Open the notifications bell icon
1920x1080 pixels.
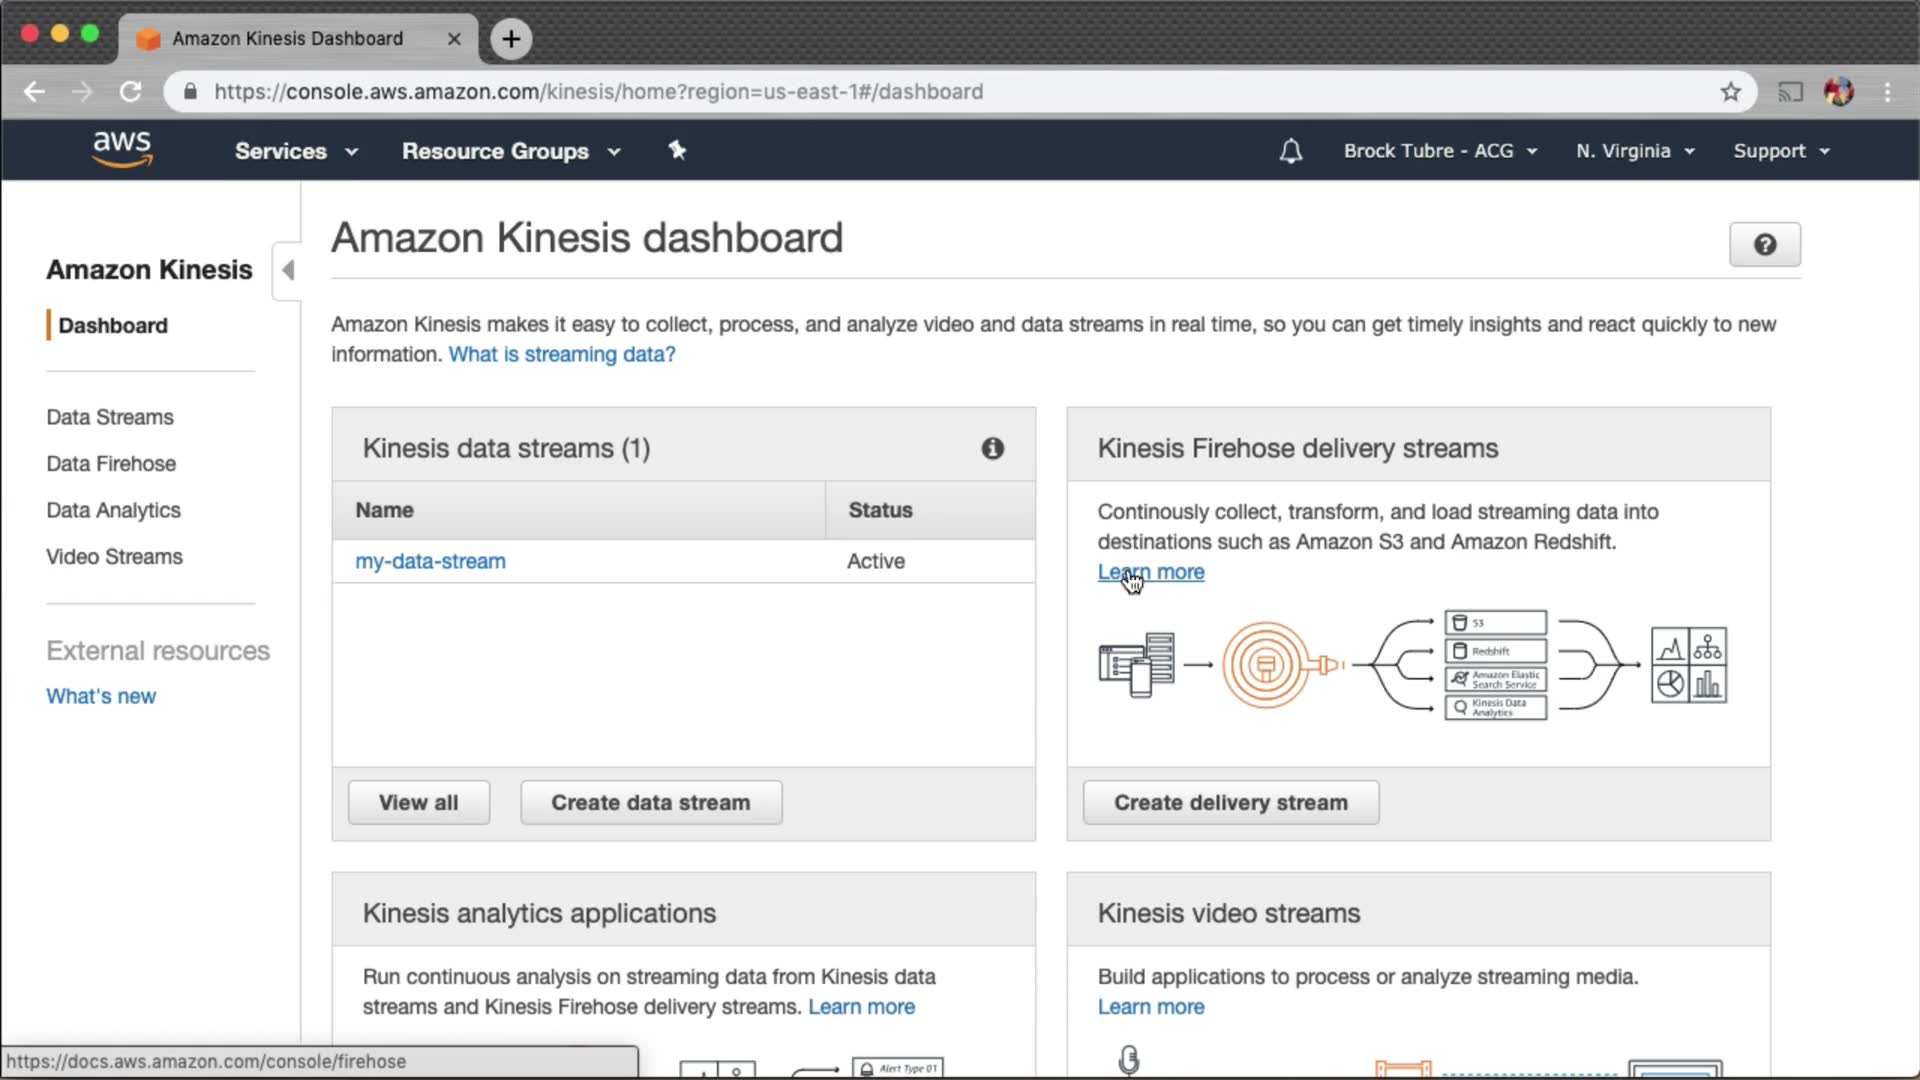[1291, 151]
